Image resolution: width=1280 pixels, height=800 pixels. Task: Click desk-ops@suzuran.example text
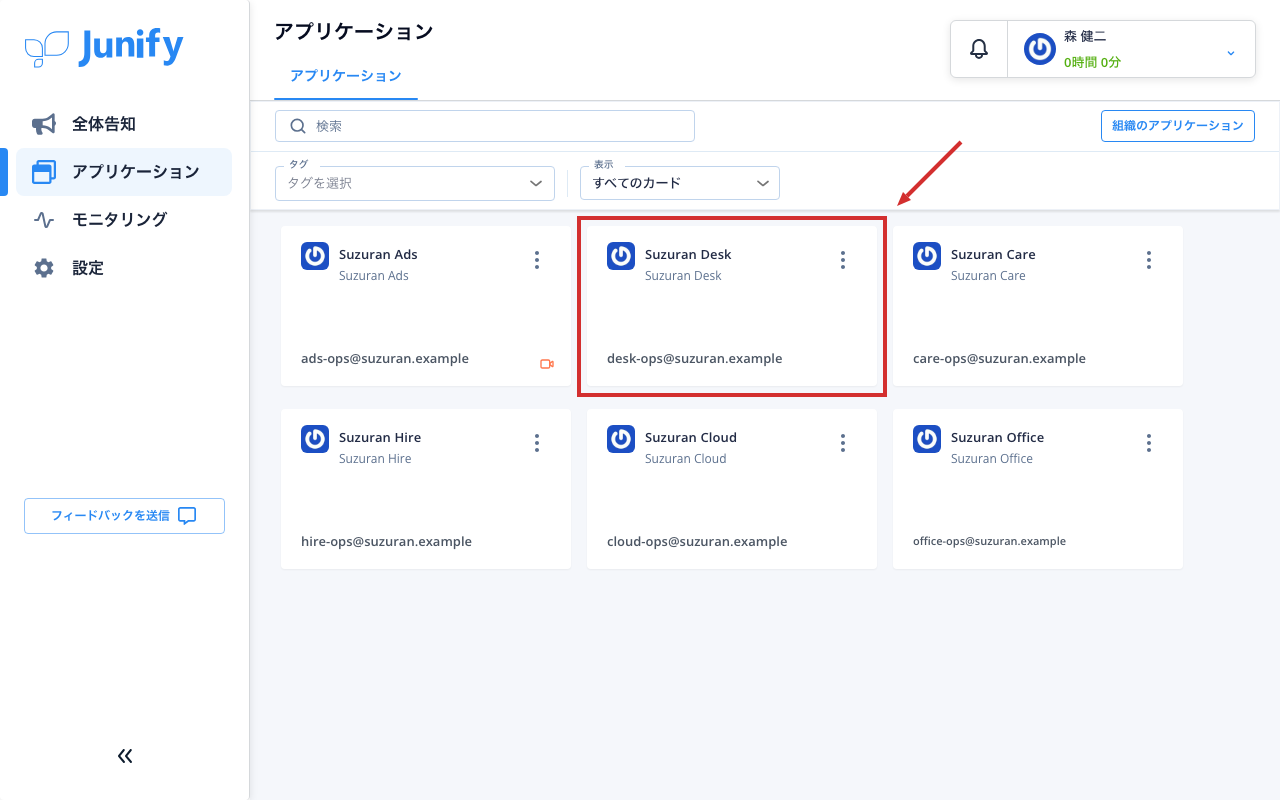[695, 359]
